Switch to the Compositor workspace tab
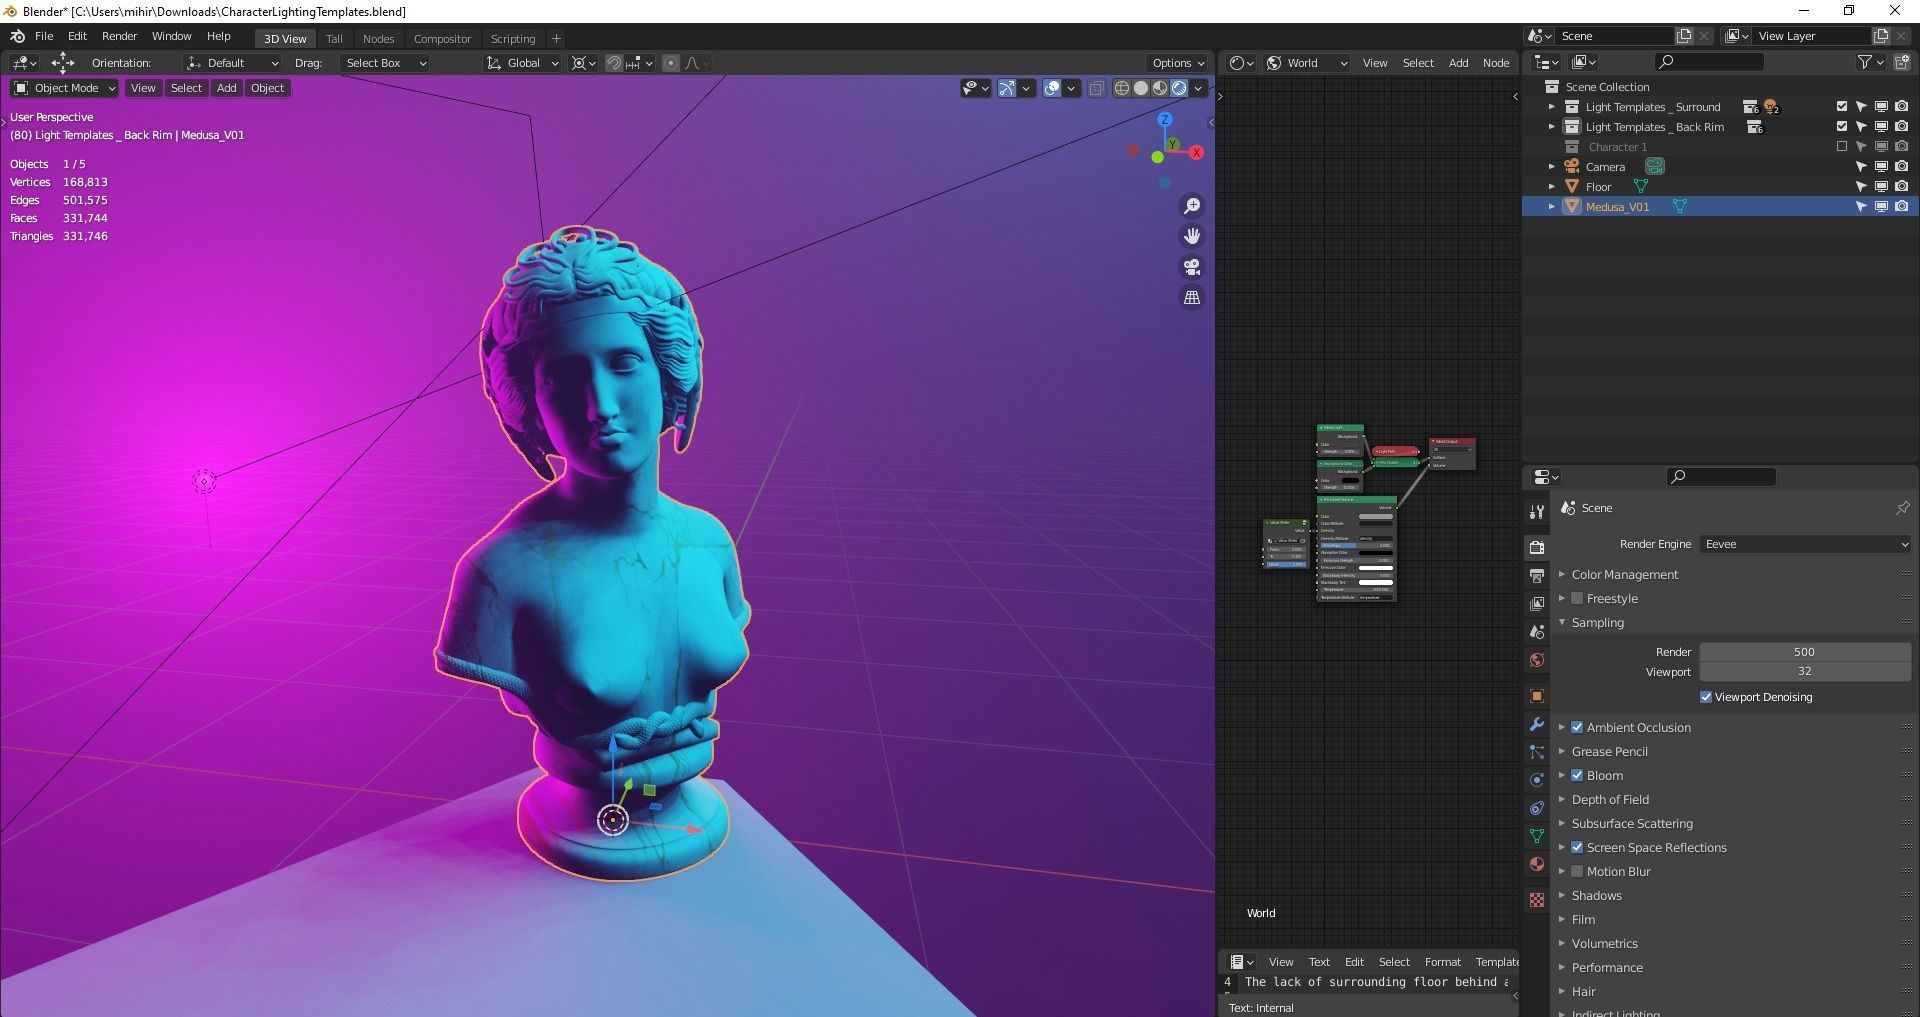This screenshot has height=1017, width=1920. coord(442,39)
